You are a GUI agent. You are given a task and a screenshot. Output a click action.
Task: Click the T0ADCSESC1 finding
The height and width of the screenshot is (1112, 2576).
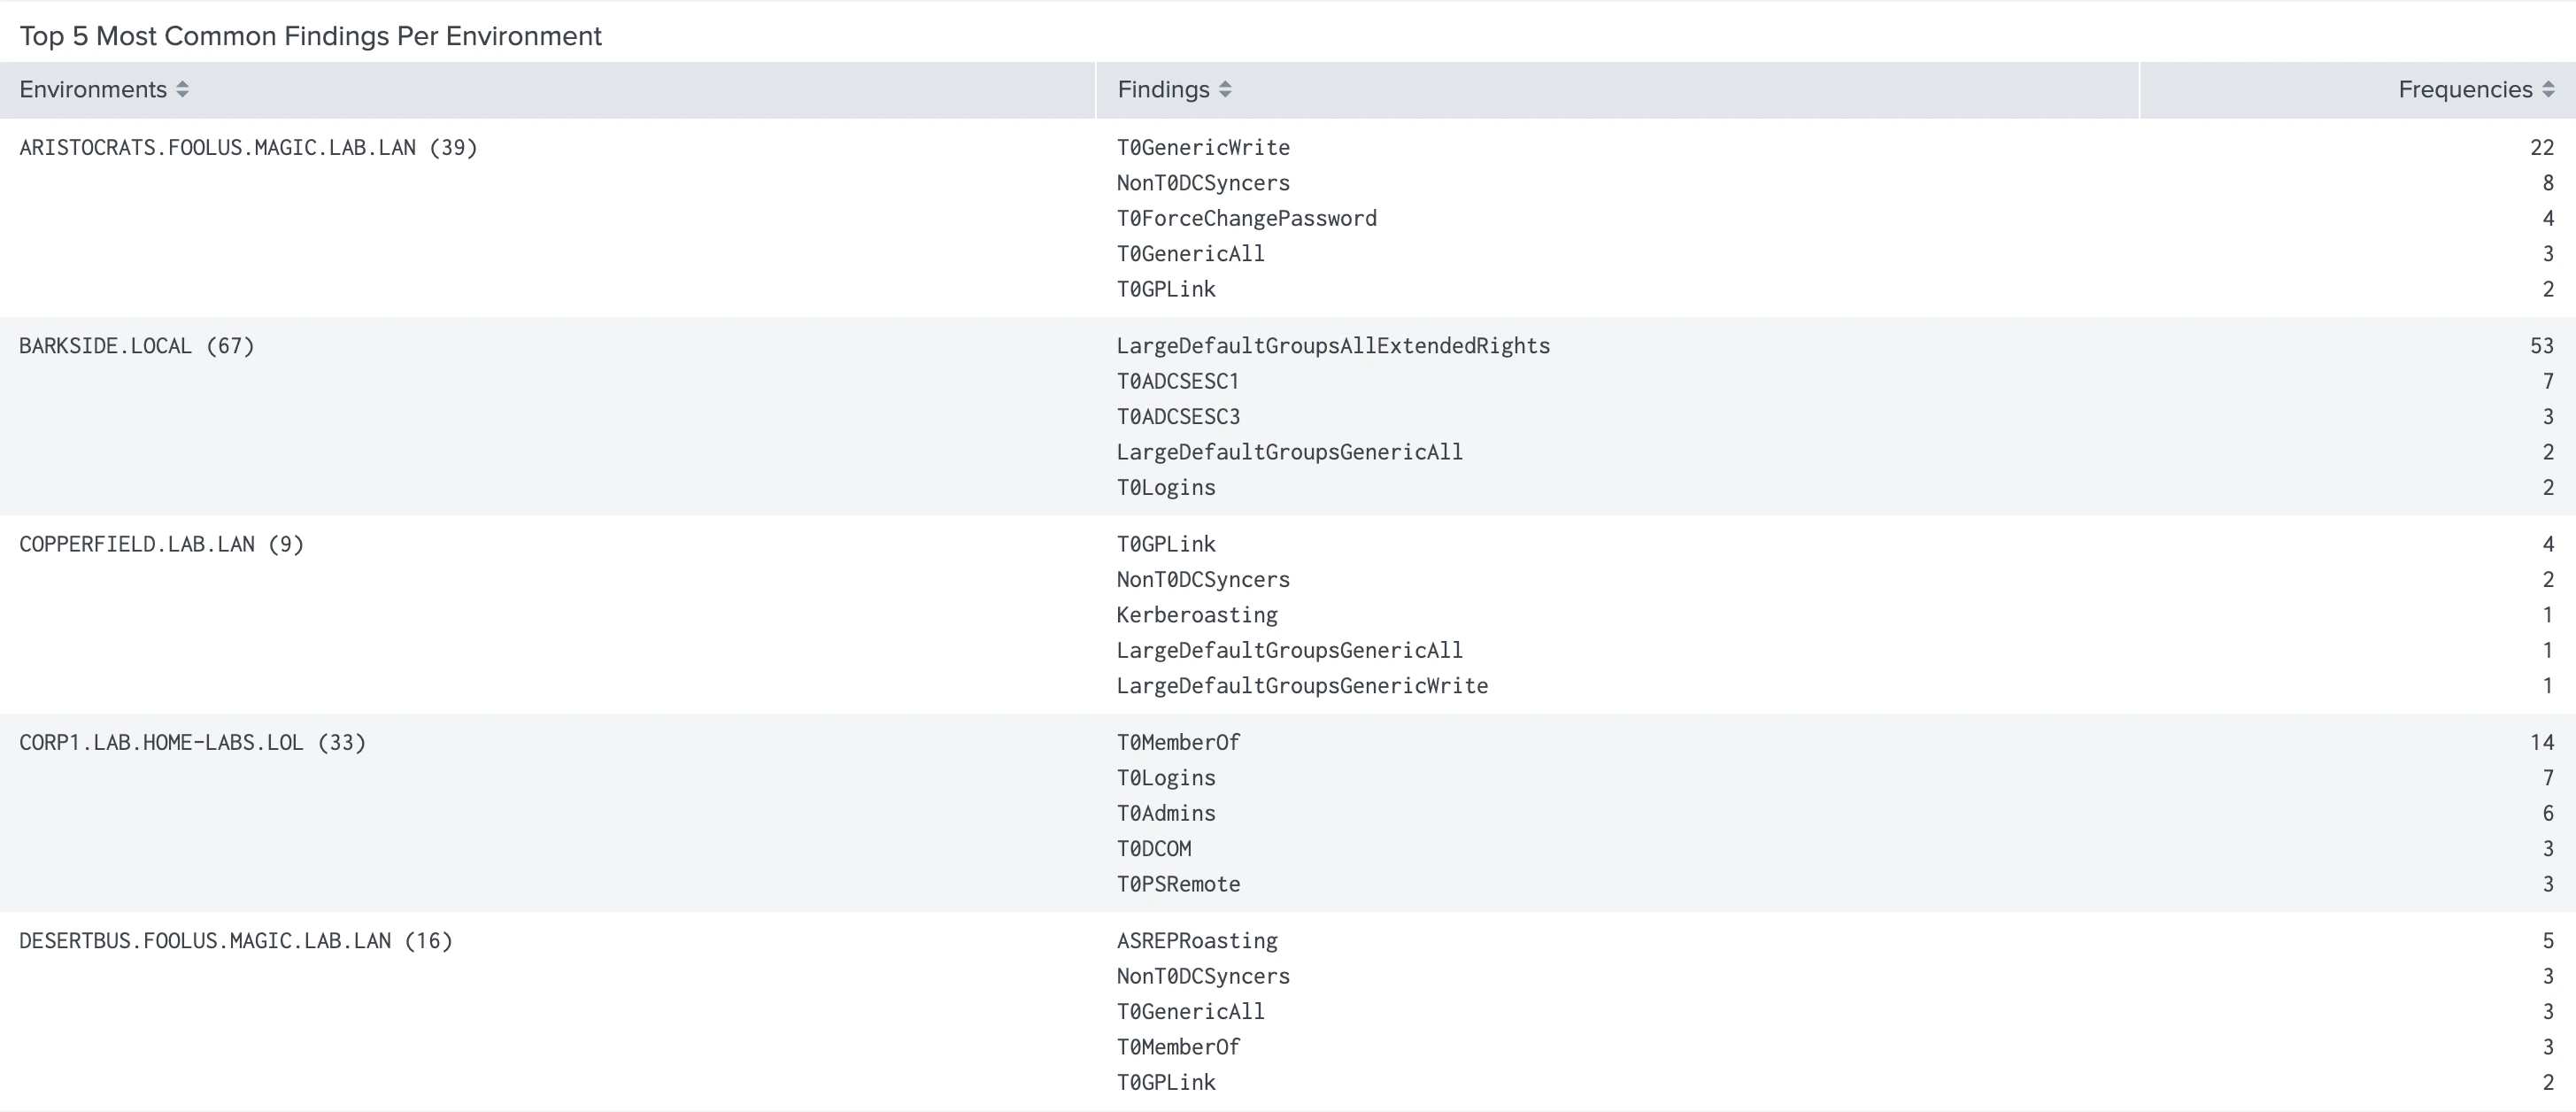(x=1178, y=381)
